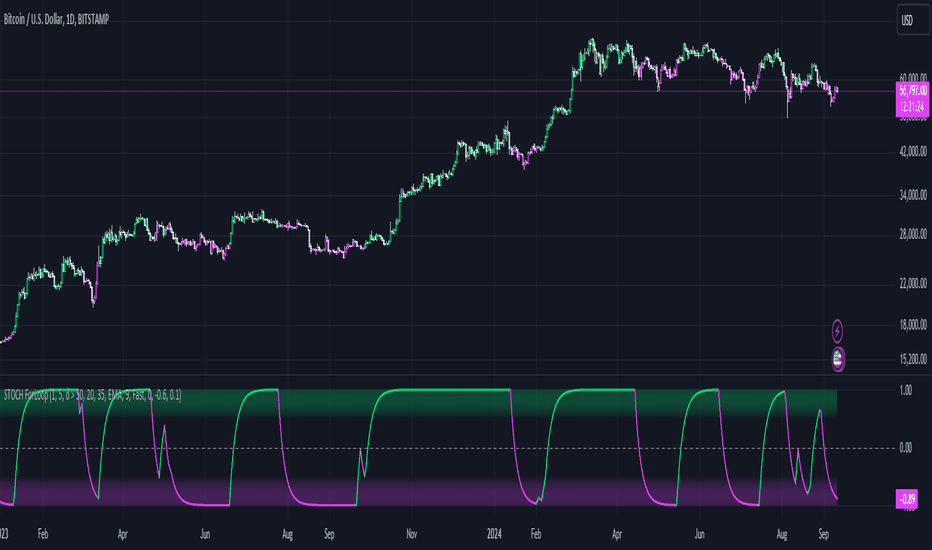The width and height of the screenshot is (932, 550).
Task: Click the Aug label before Sep on time axis
Action: 288,534
